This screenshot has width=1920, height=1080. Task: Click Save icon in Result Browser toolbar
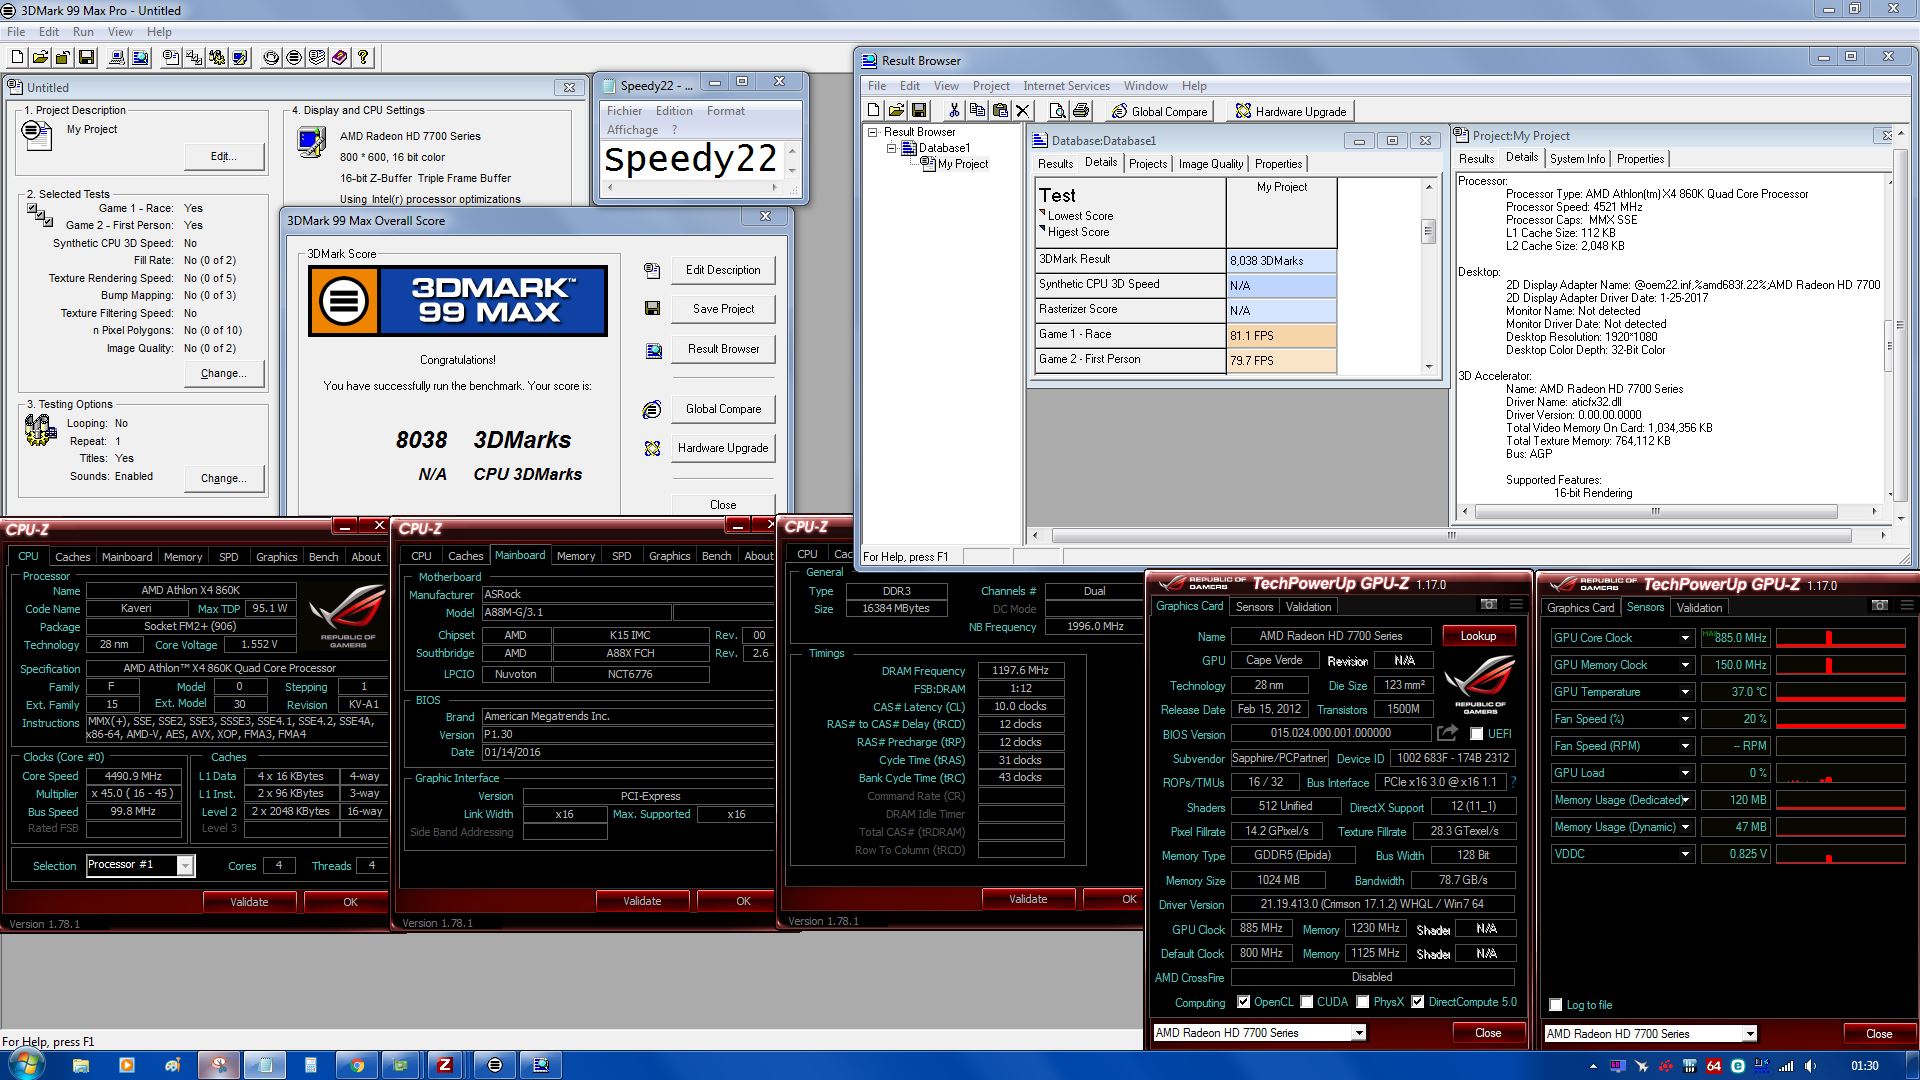point(919,111)
